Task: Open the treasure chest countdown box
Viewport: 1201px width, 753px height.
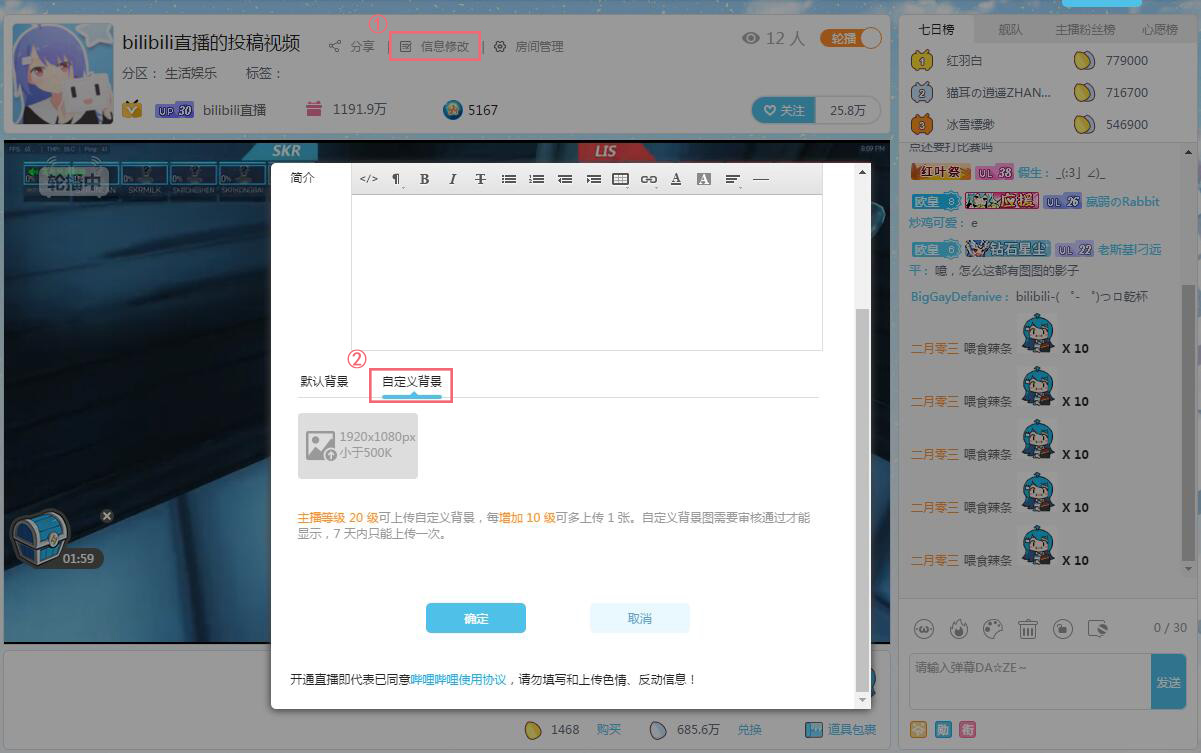Action: (40, 538)
